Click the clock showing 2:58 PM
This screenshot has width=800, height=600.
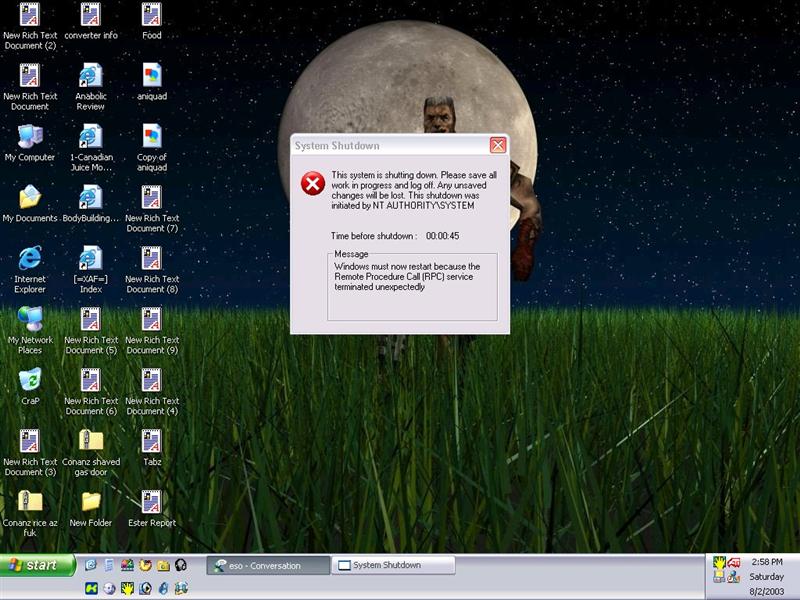click(767, 562)
